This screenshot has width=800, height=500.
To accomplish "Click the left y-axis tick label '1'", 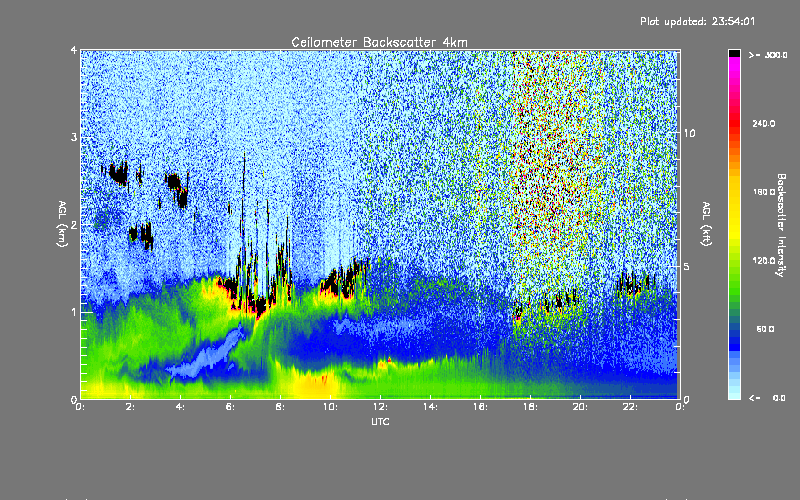I will 74,312.
